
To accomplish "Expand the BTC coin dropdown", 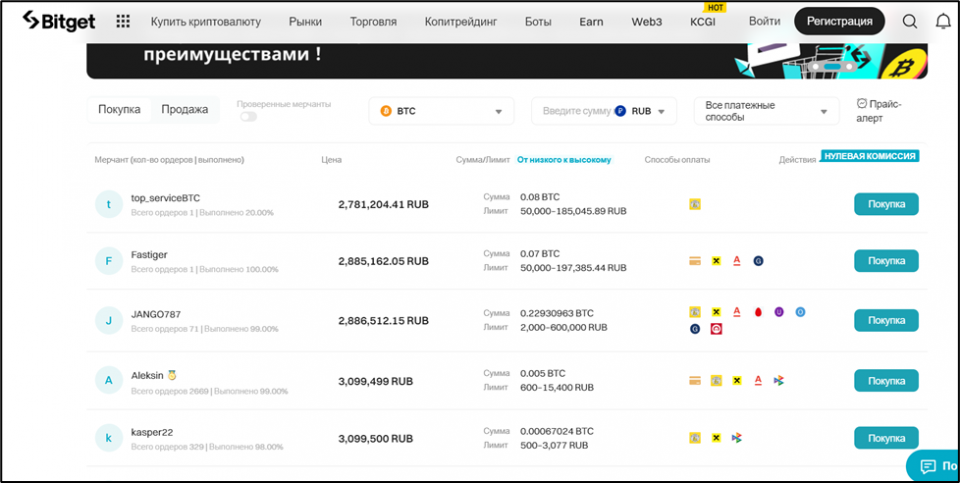I will pos(441,111).
